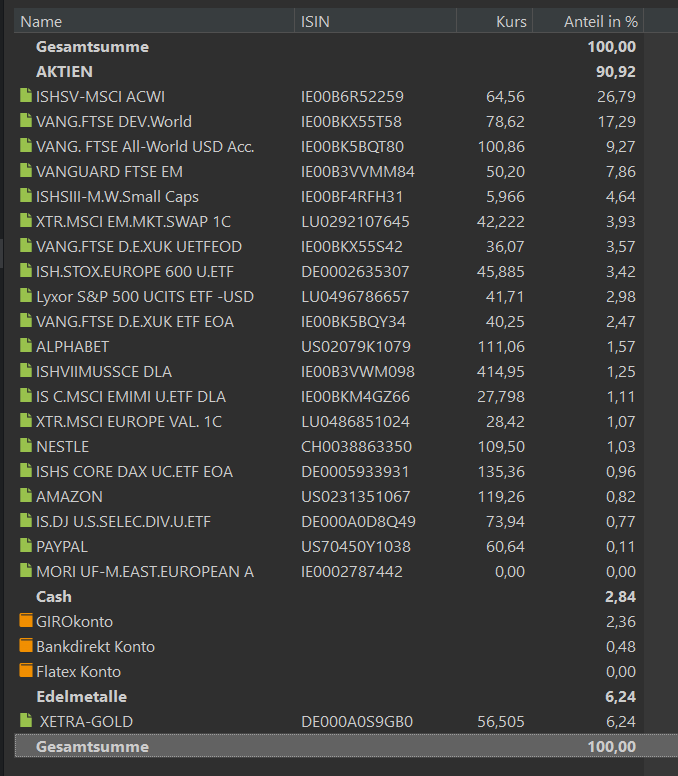
Task: Click the icon next to VANG.FTSE D.E.XUK UETFEOD
Action: click(x=26, y=245)
